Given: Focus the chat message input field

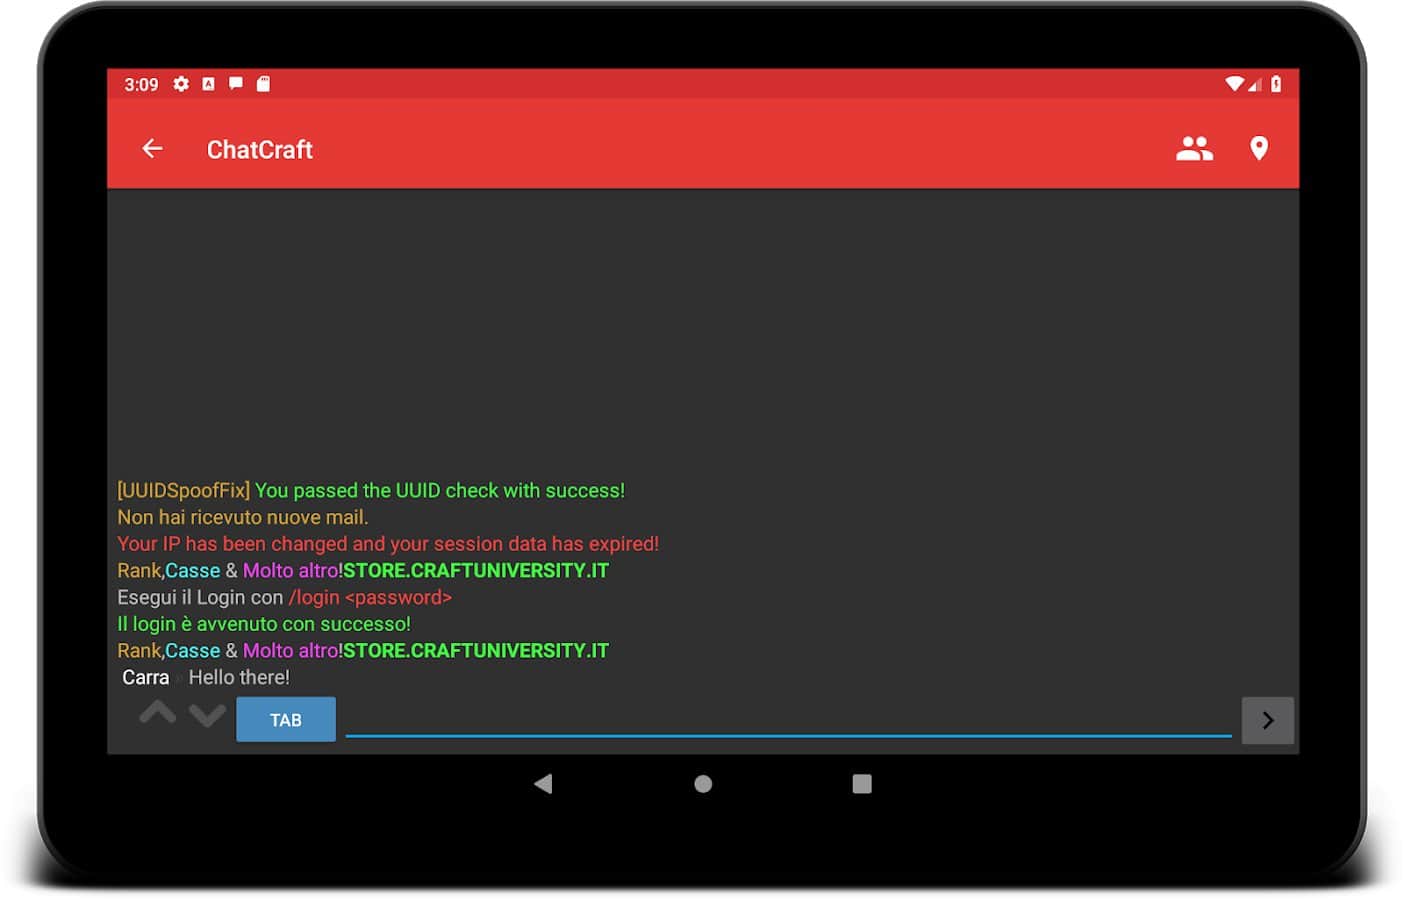Looking at the screenshot, I should click(x=787, y=719).
